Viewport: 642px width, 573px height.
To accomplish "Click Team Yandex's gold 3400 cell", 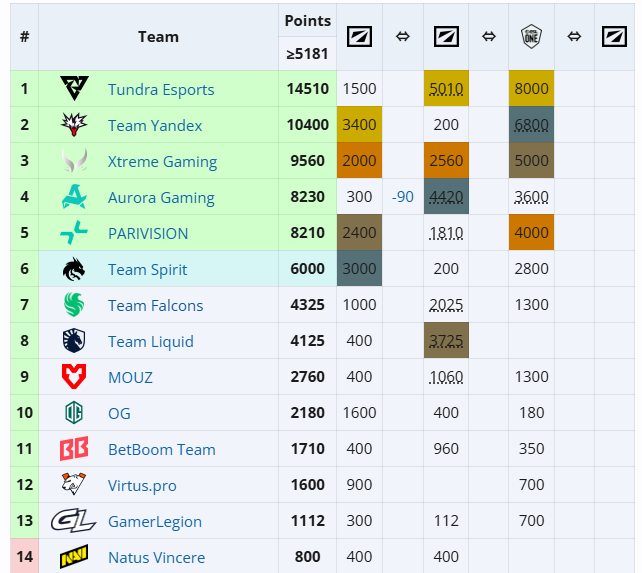I will click(x=359, y=125).
